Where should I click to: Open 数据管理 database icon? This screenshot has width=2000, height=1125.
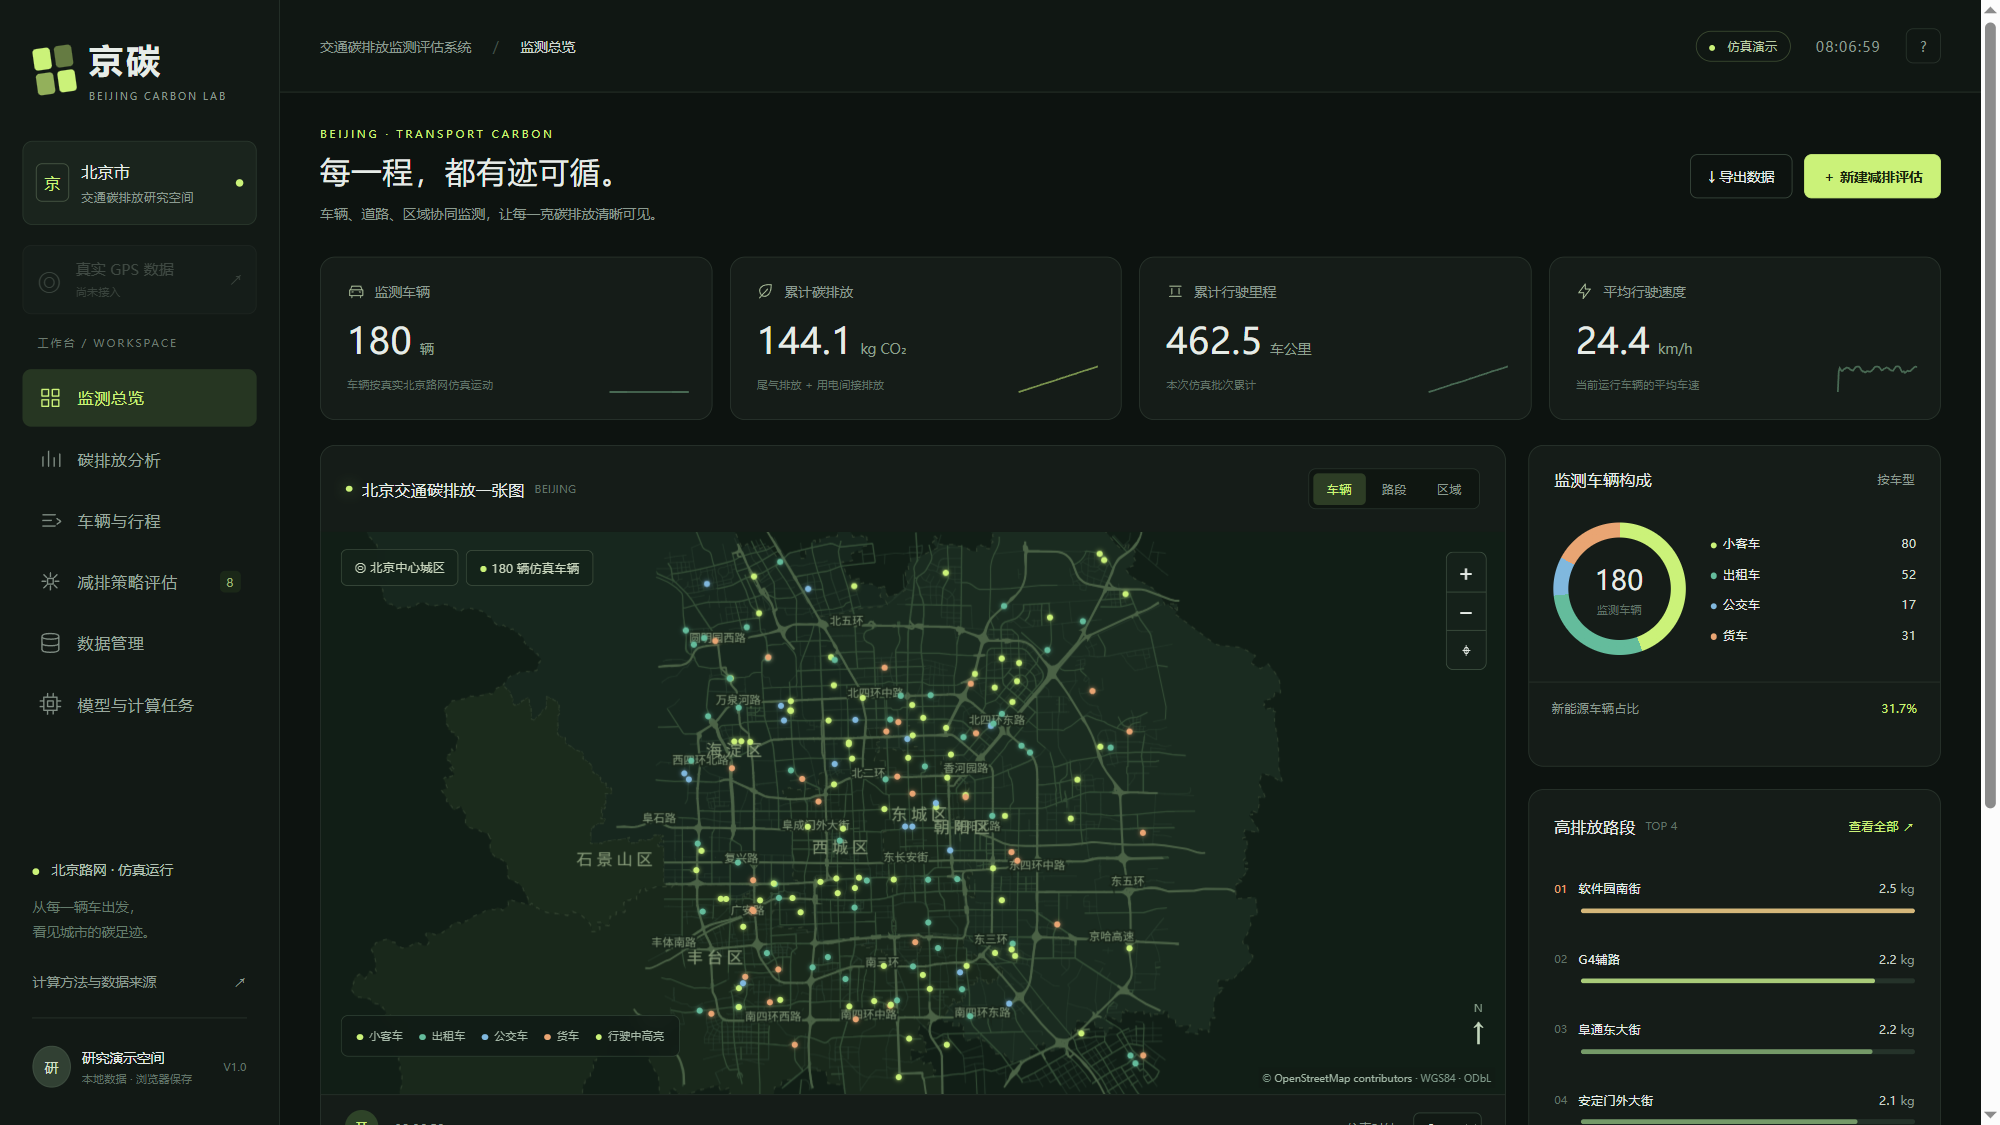[x=51, y=643]
